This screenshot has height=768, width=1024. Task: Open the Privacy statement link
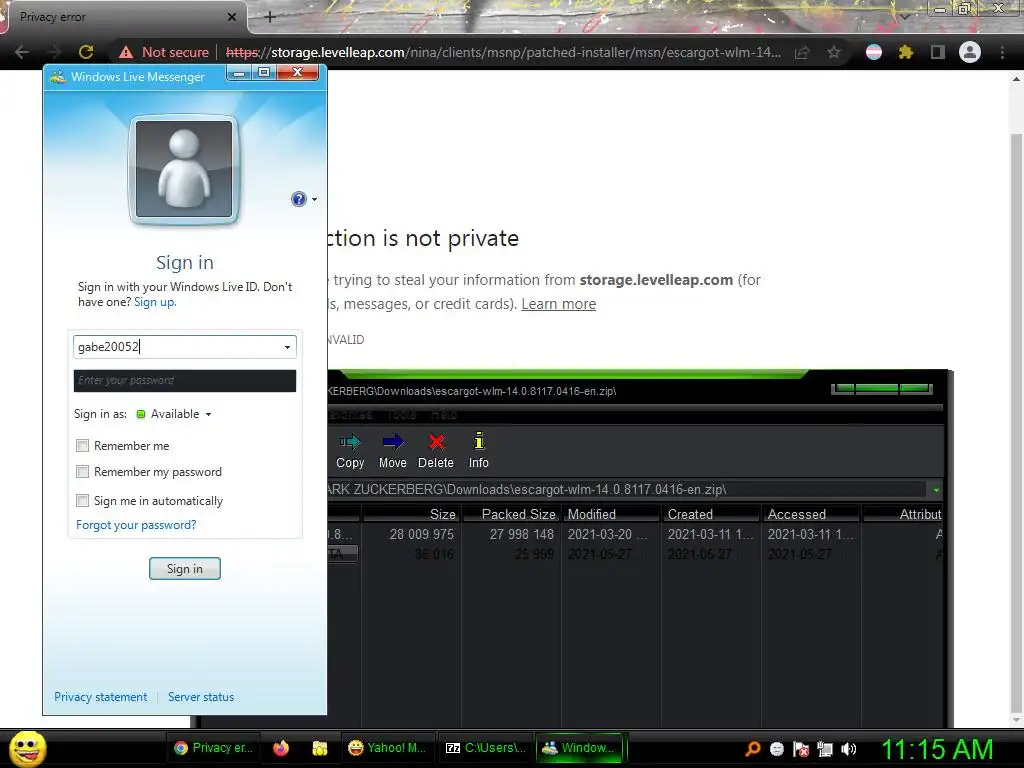coord(101,697)
